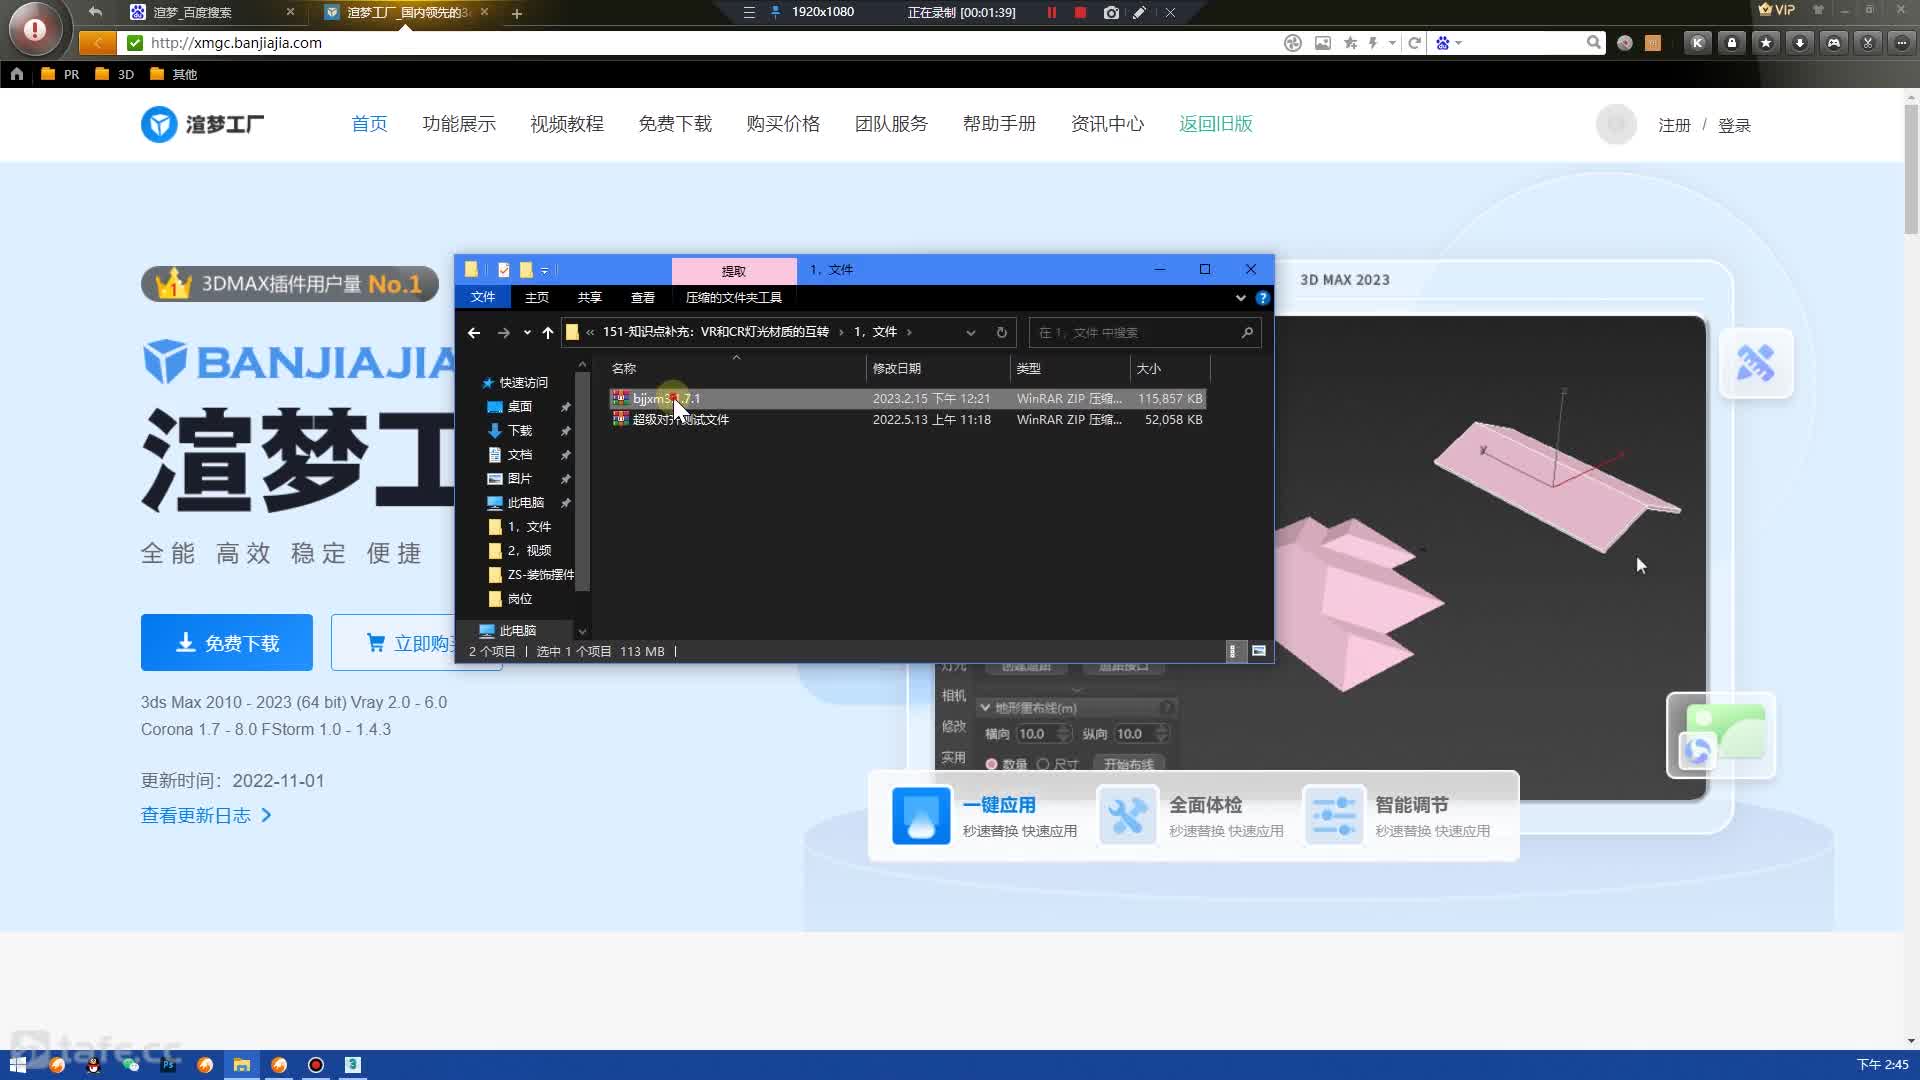
Task: Select the 超级对齐测试文件 archive
Action: pyautogui.click(x=908, y=420)
